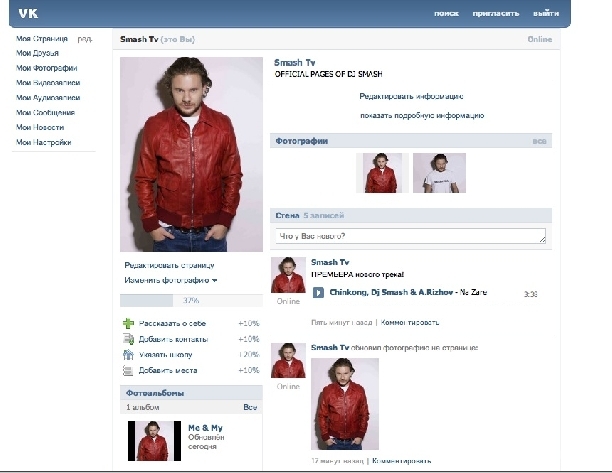
Task: Click the Стена wall header
Action: click(x=287, y=215)
